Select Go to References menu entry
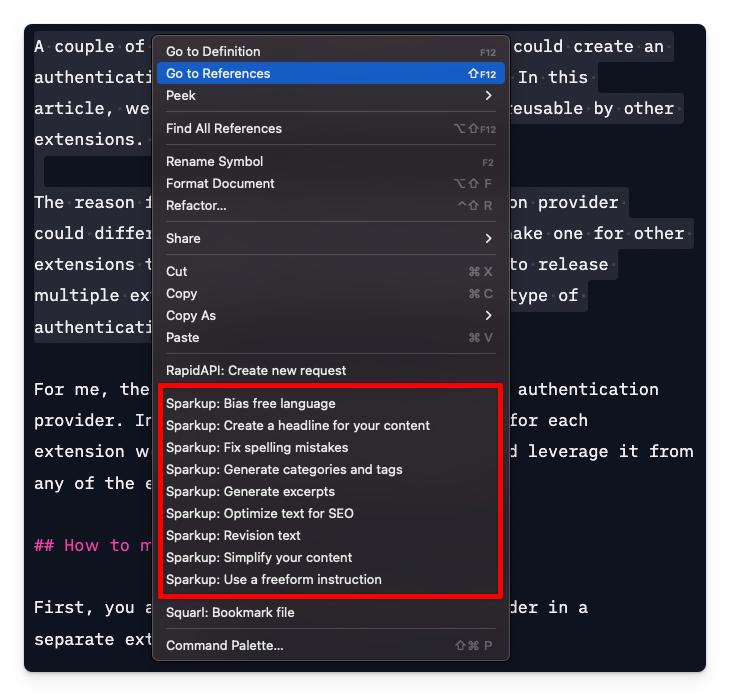The width and height of the screenshot is (730, 696). (331, 73)
